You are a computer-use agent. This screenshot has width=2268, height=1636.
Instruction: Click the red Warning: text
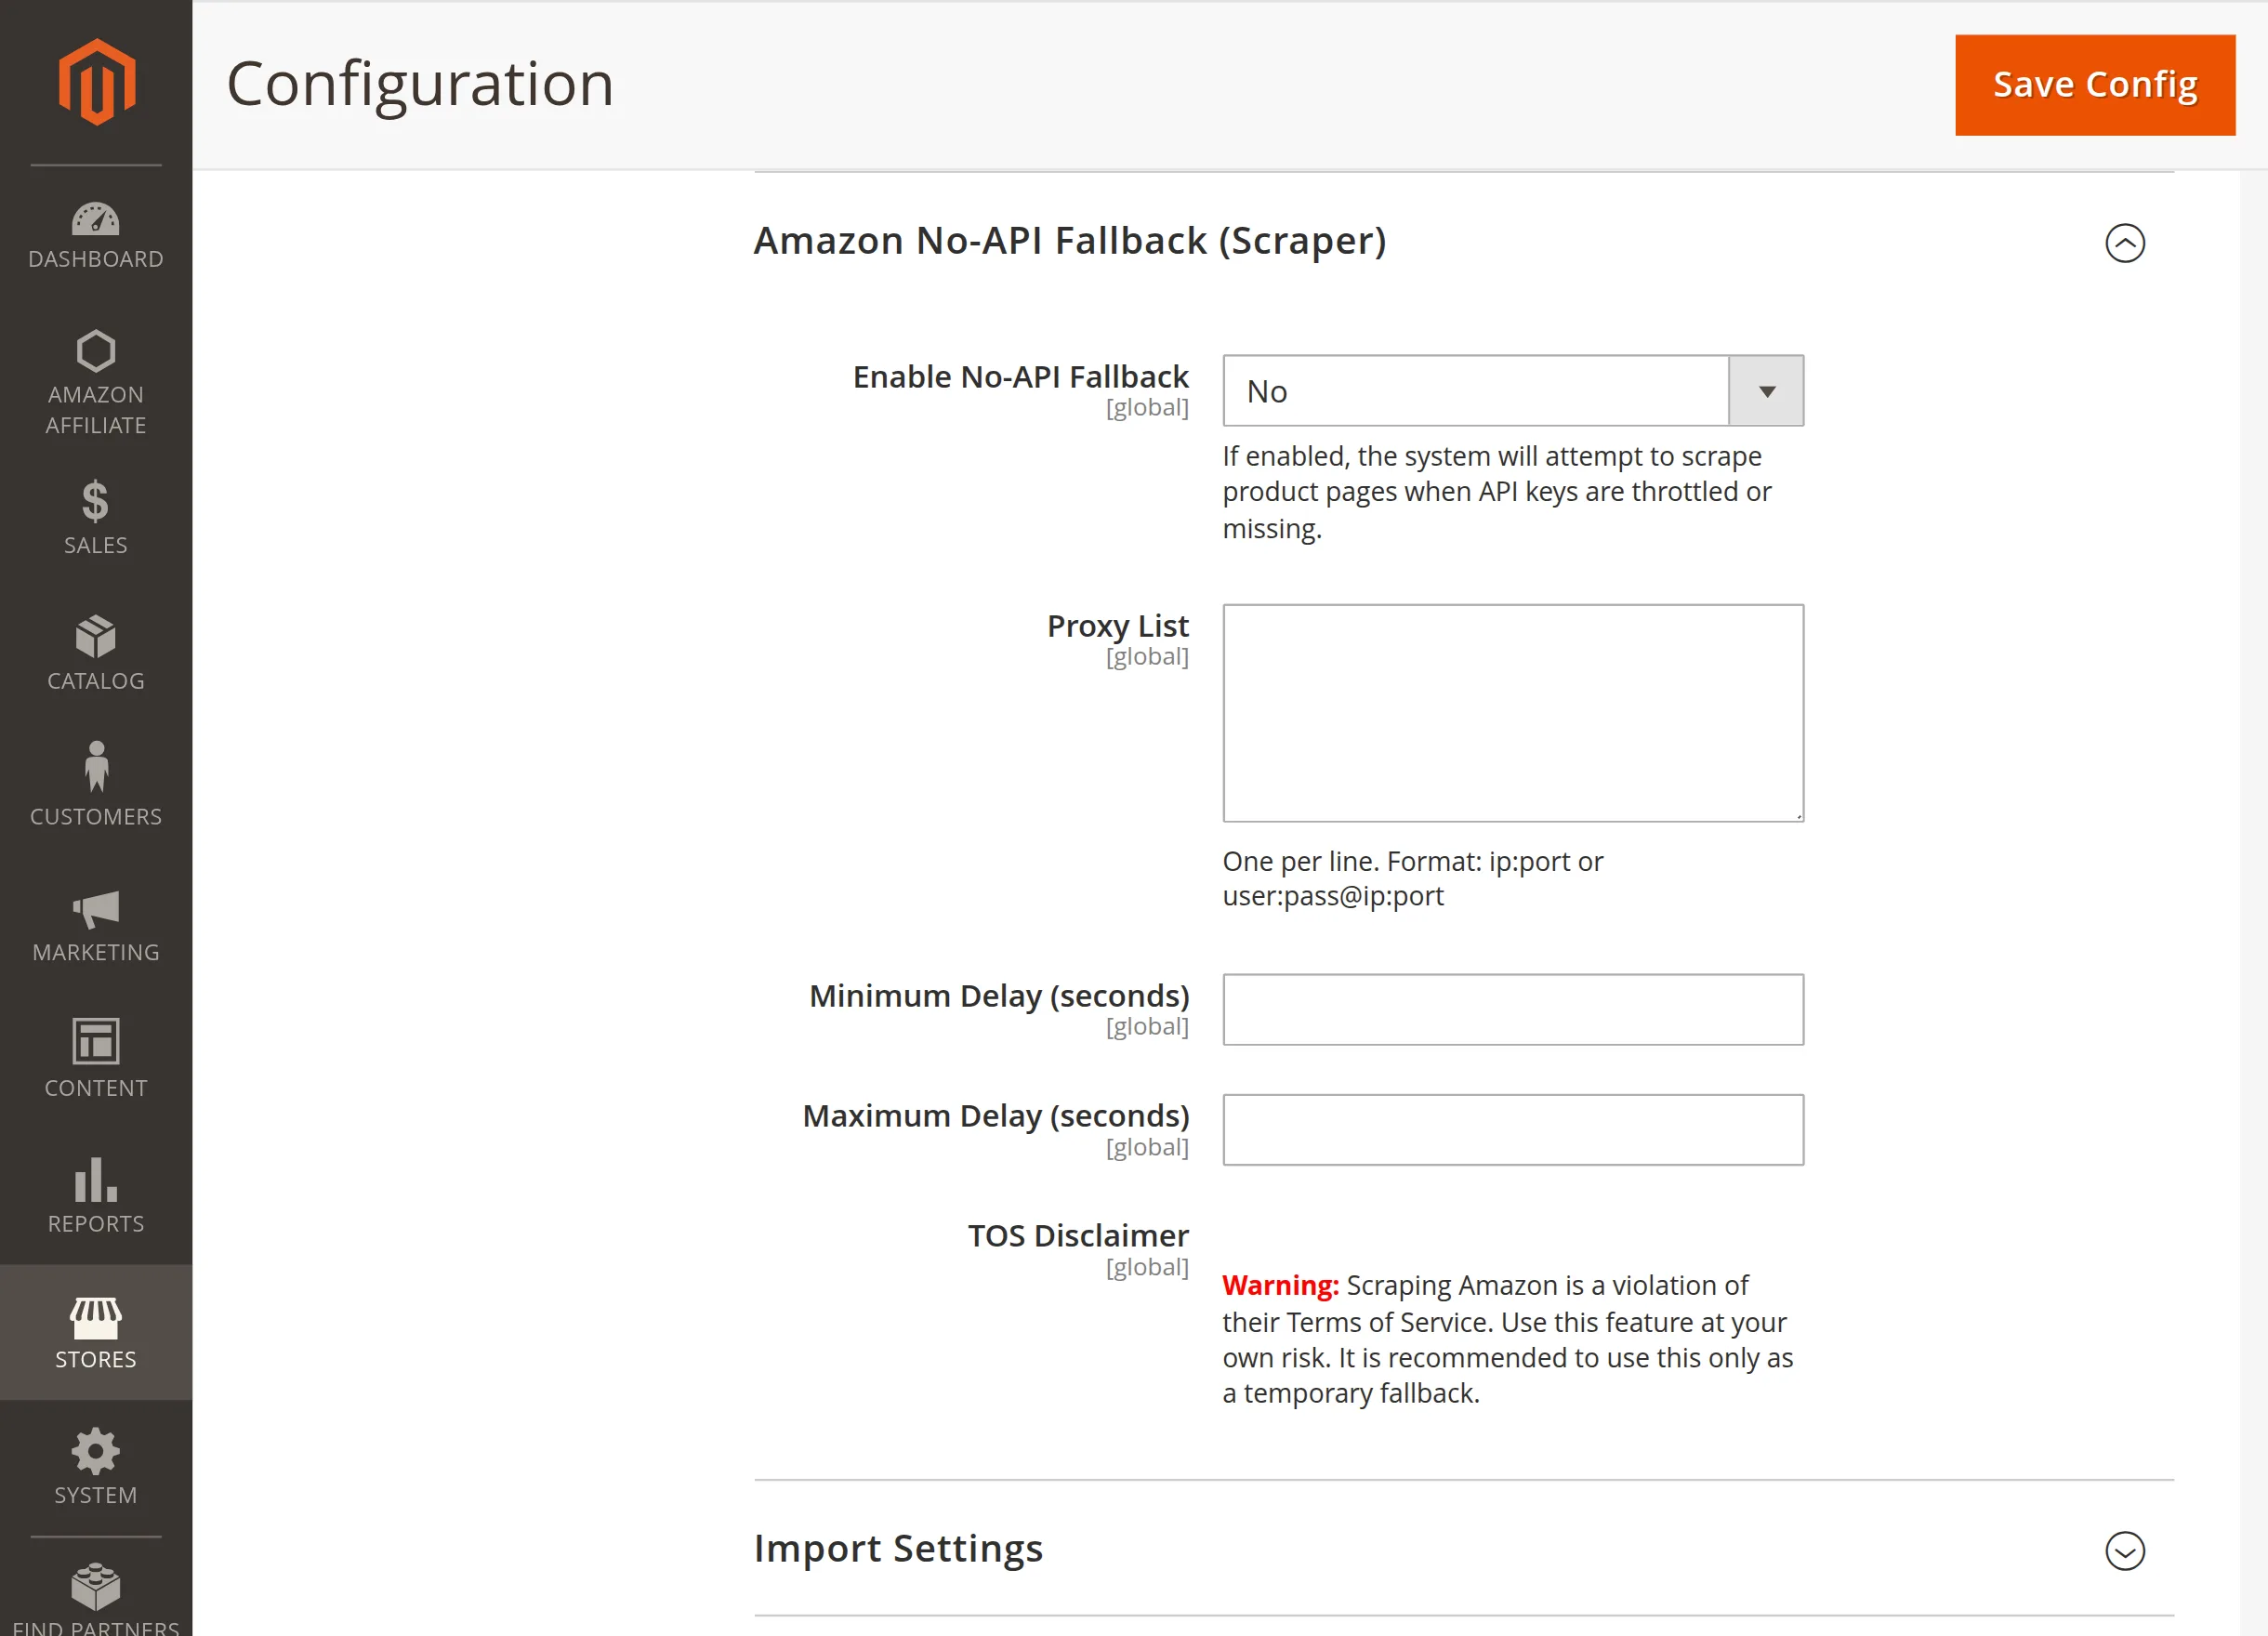click(1280, 1285)
